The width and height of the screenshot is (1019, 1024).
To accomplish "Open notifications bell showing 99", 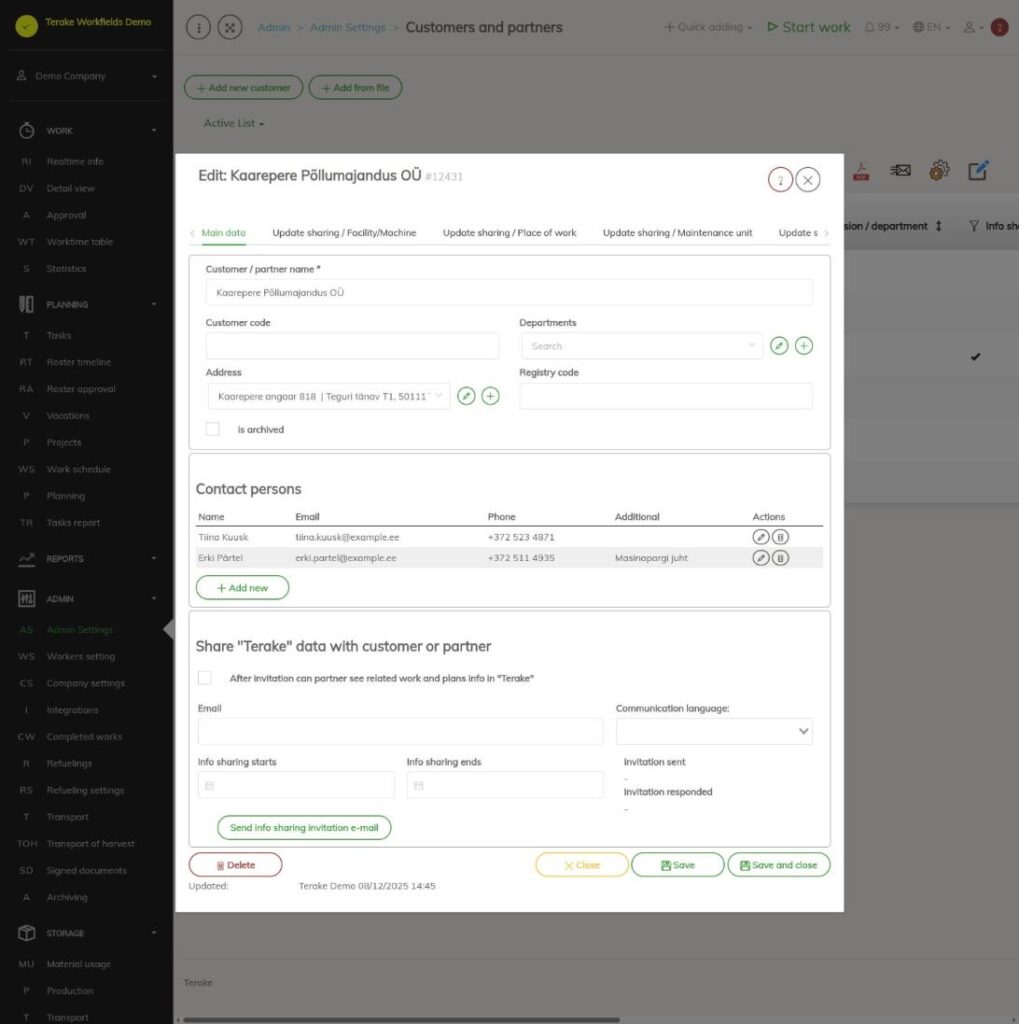I will tap(881, 27).
